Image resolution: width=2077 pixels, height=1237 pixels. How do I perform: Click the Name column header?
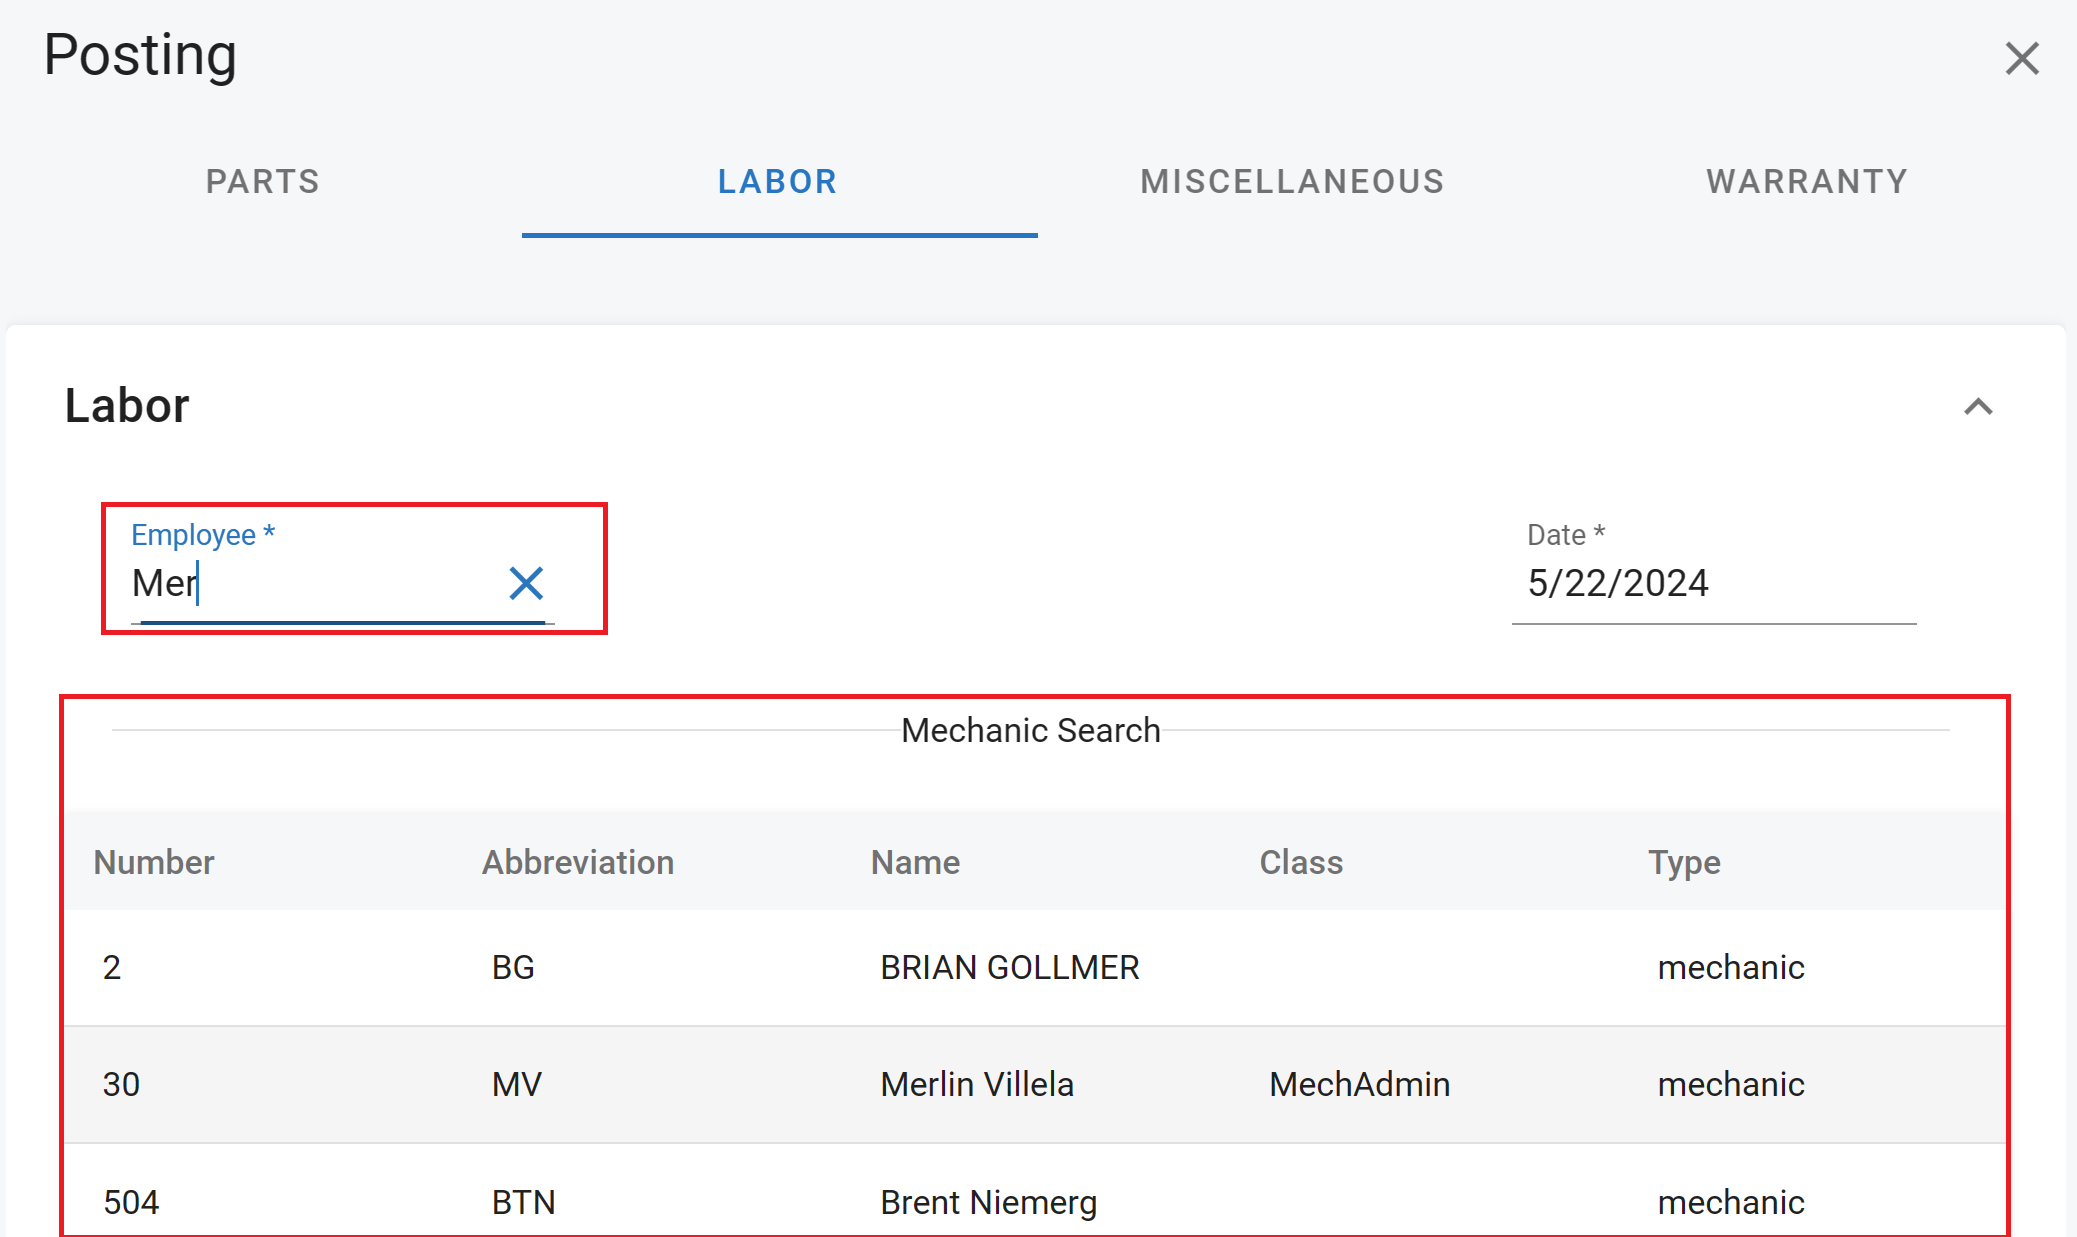coord(915,863)
